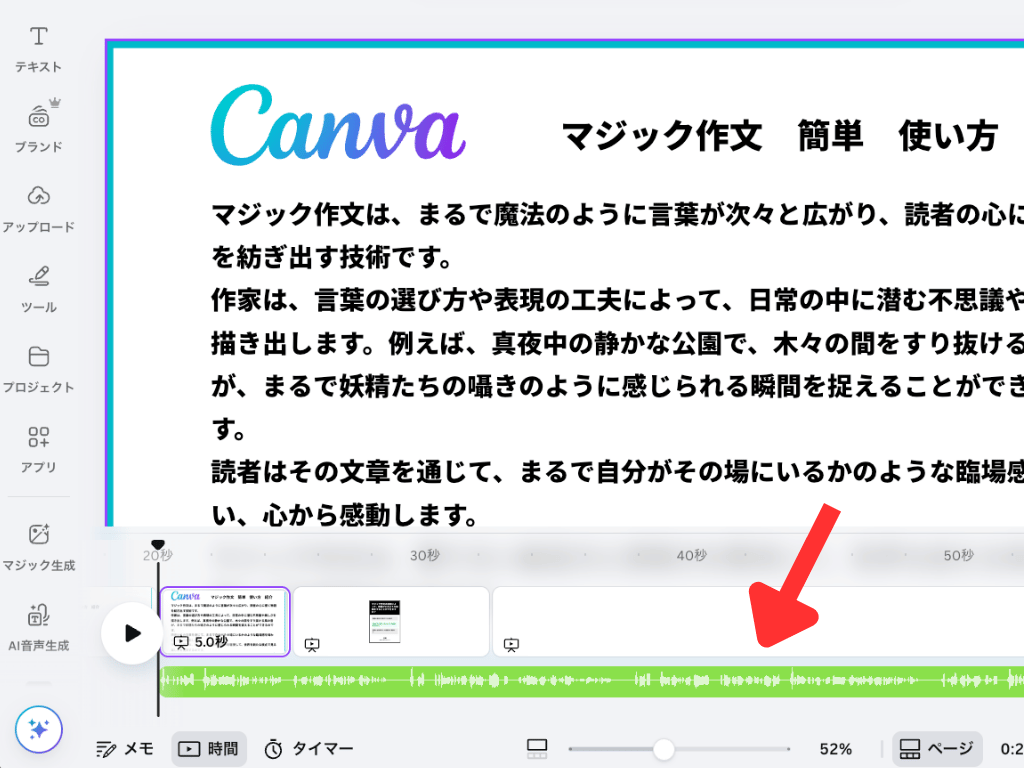Open the プロジェクト (Projects) panel
This screenshot has width=1024, height=768.
[x=39, y=370]
